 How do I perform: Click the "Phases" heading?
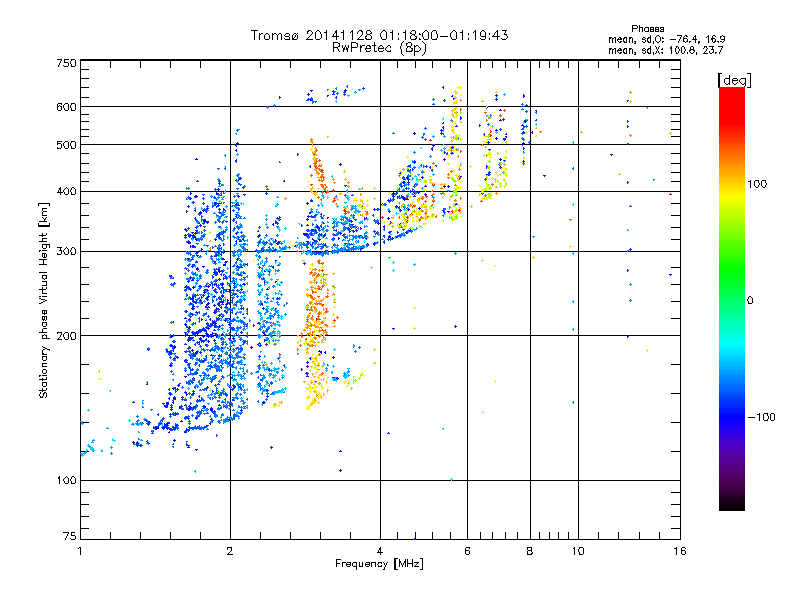[x=647, y=29]
